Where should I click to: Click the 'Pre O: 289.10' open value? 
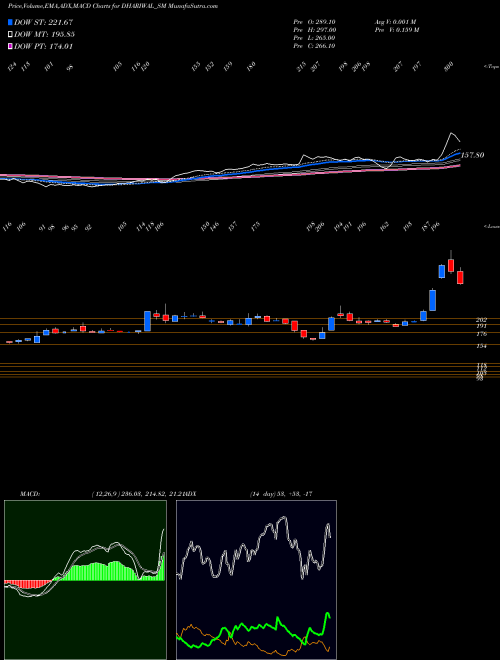[x=314, y=21]
